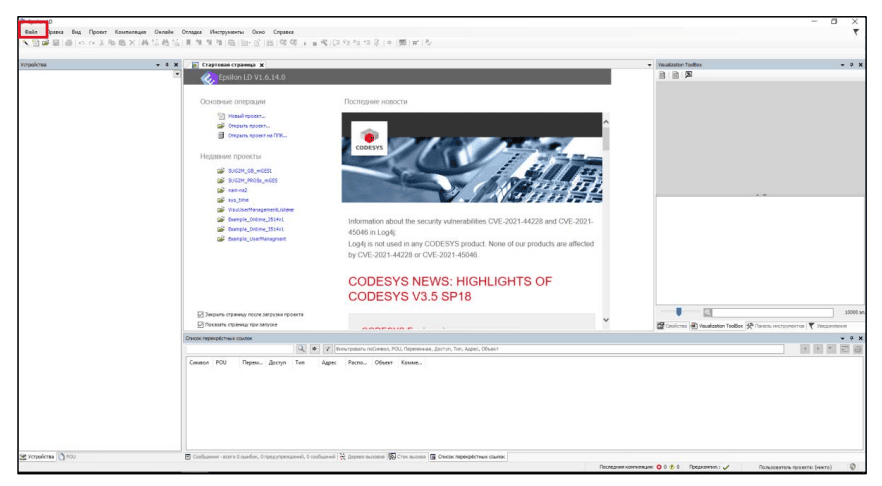Click the Toggle bookmark flag toolbar icon
882x486 pixels.
[x=188, y=43]
